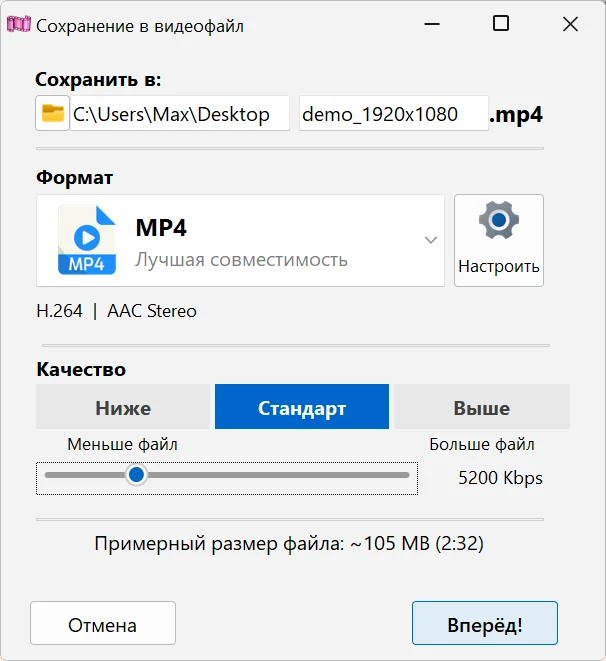The height and width of the screenshot is (661, 606).
Task: Maximize the save dialog window
Action: tap(501, 23)
